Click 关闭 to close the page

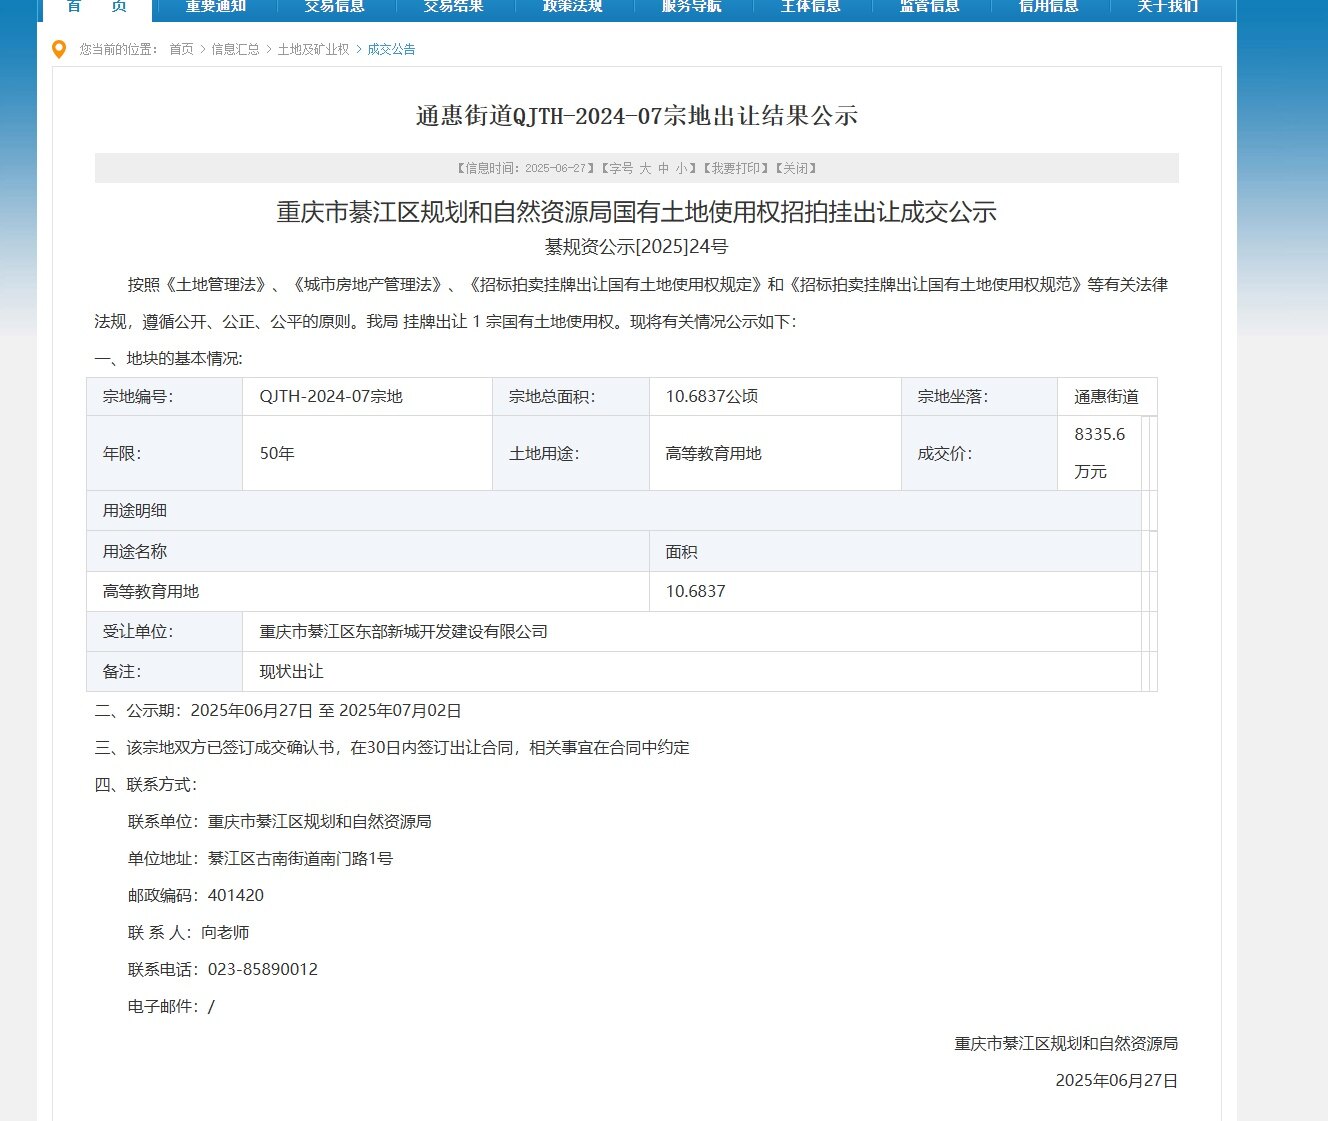[x=796, y=169]
